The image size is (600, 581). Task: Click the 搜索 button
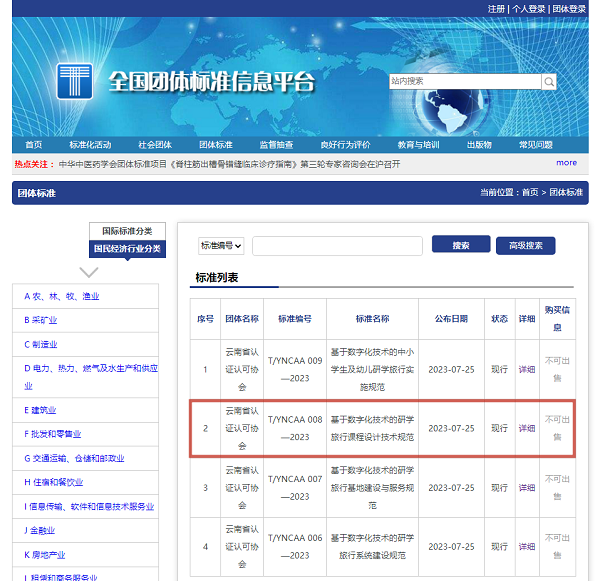pos(461,245)
